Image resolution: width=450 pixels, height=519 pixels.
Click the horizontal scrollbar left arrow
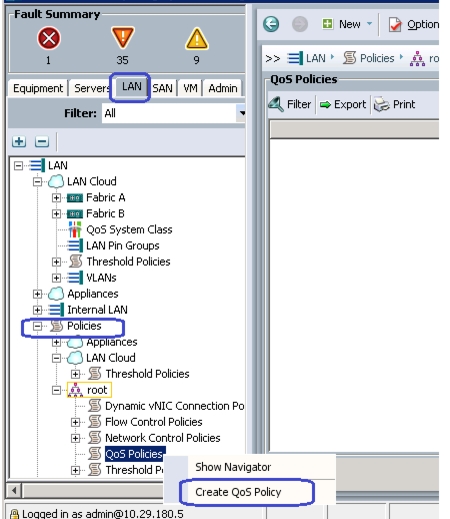14,490
